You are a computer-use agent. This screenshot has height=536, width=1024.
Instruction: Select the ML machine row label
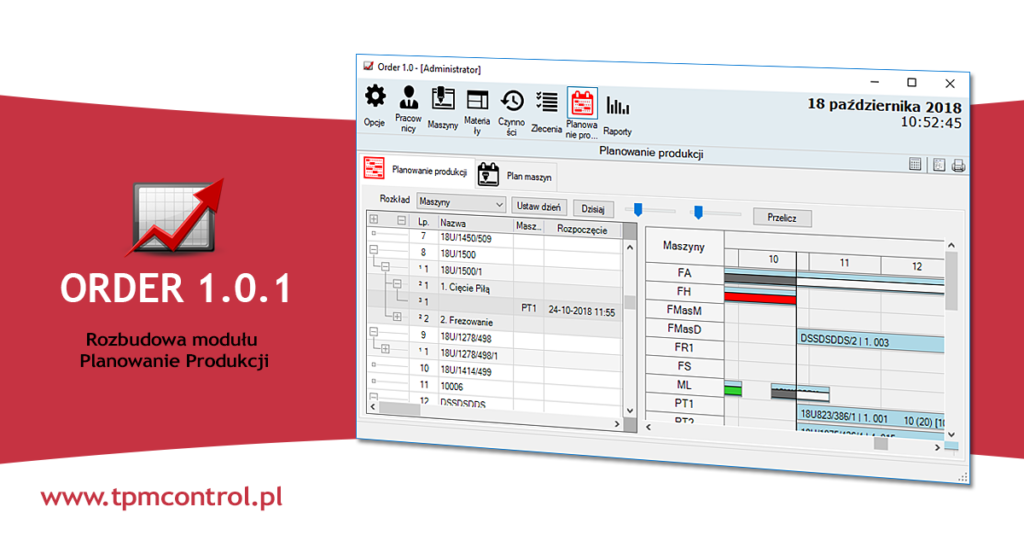[684, 385]
